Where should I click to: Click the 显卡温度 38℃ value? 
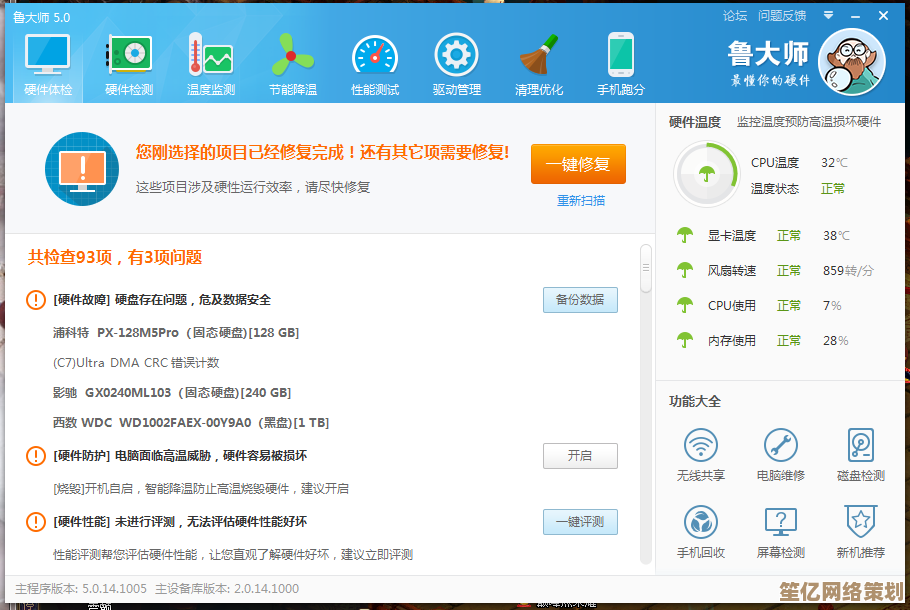coord(836,236)
